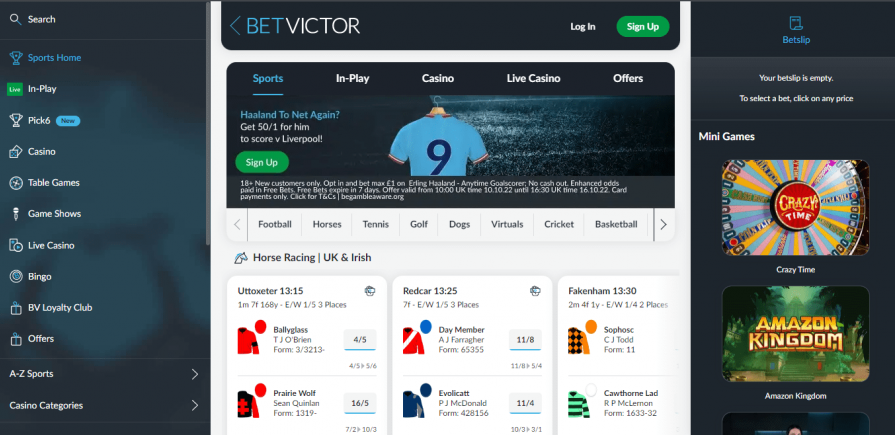Click the green Sign Up header button

pyautogui.click(x=643, y=26)
